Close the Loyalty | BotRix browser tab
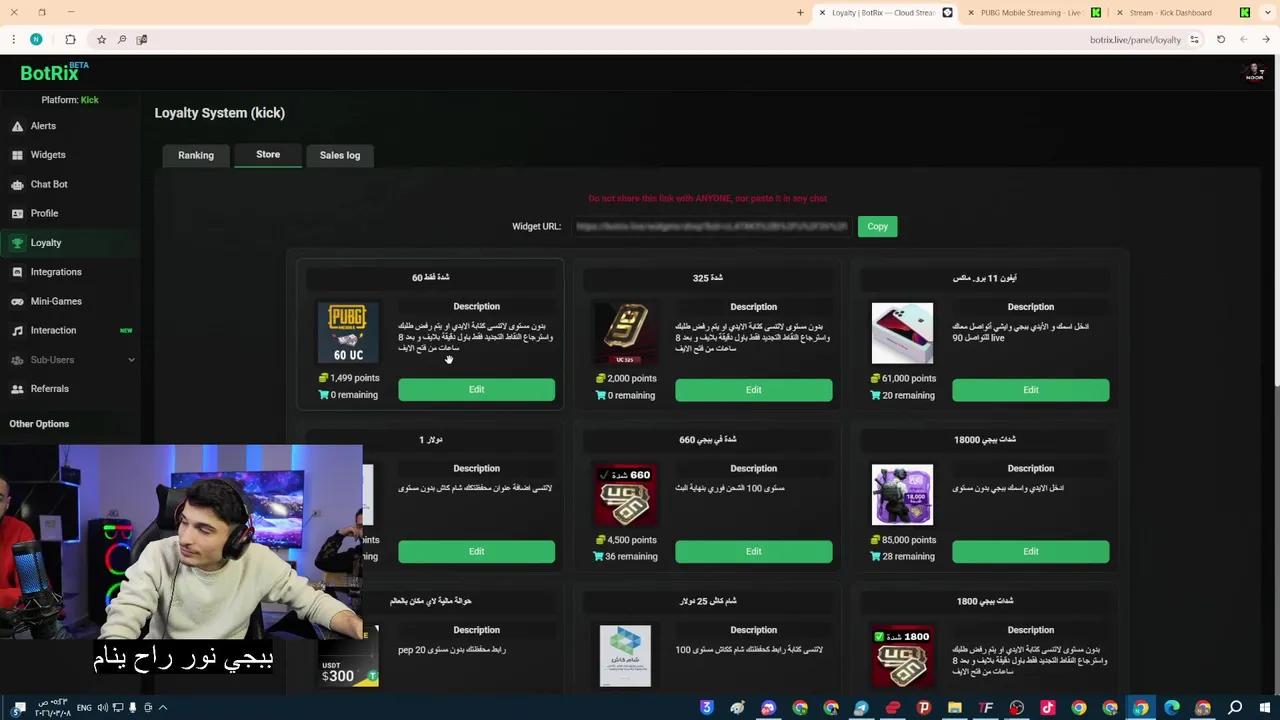Image resolution: width=1280 pixels, height=720 pixels. pyautogui.click(x=822, y=13)
